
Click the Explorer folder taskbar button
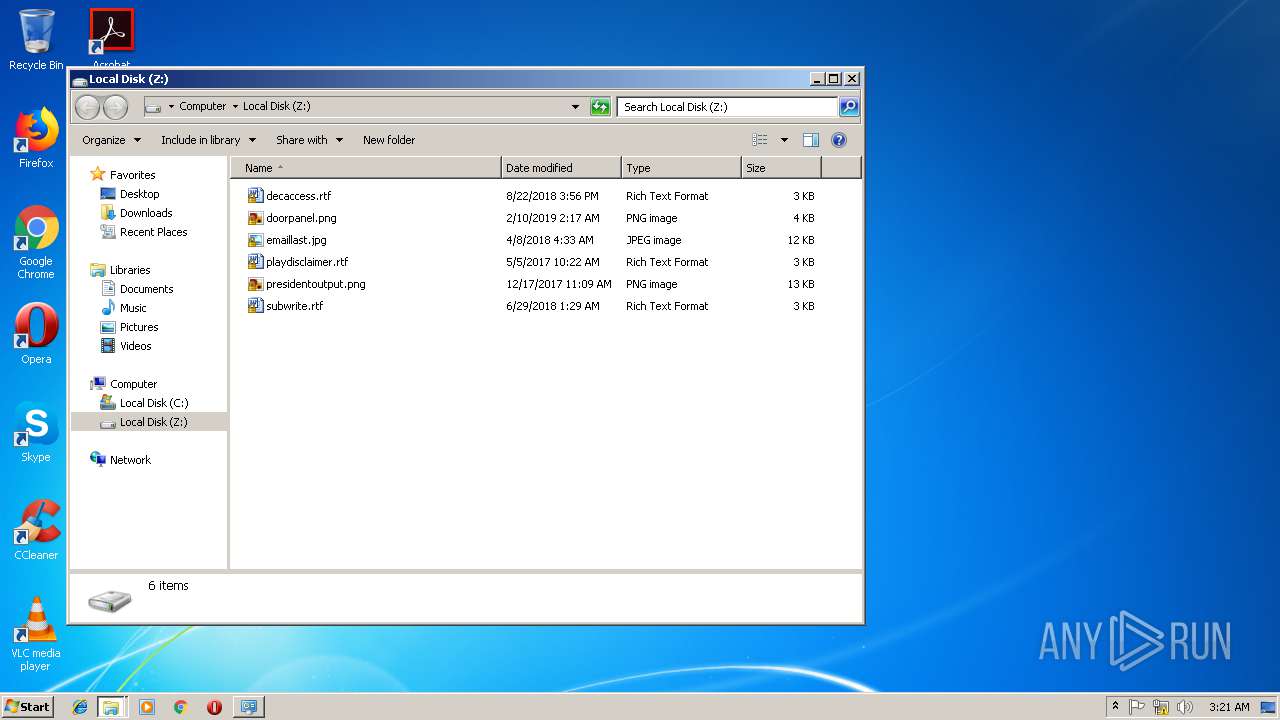coord(111,707)
